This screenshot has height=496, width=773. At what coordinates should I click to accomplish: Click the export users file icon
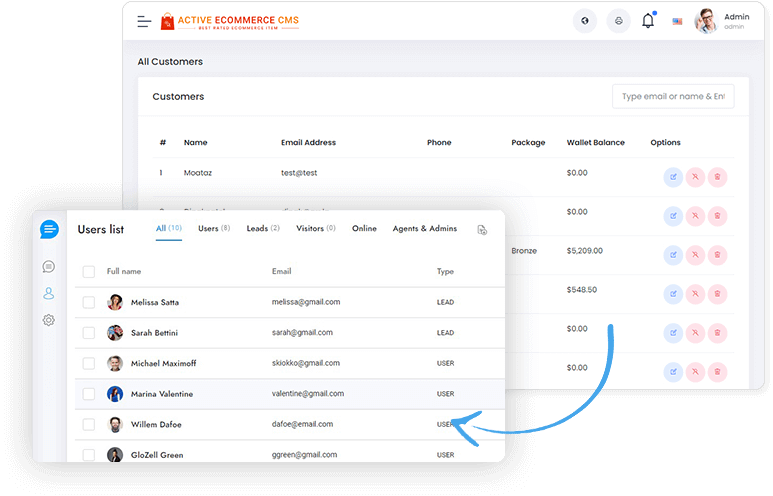[x=482, y=230]
